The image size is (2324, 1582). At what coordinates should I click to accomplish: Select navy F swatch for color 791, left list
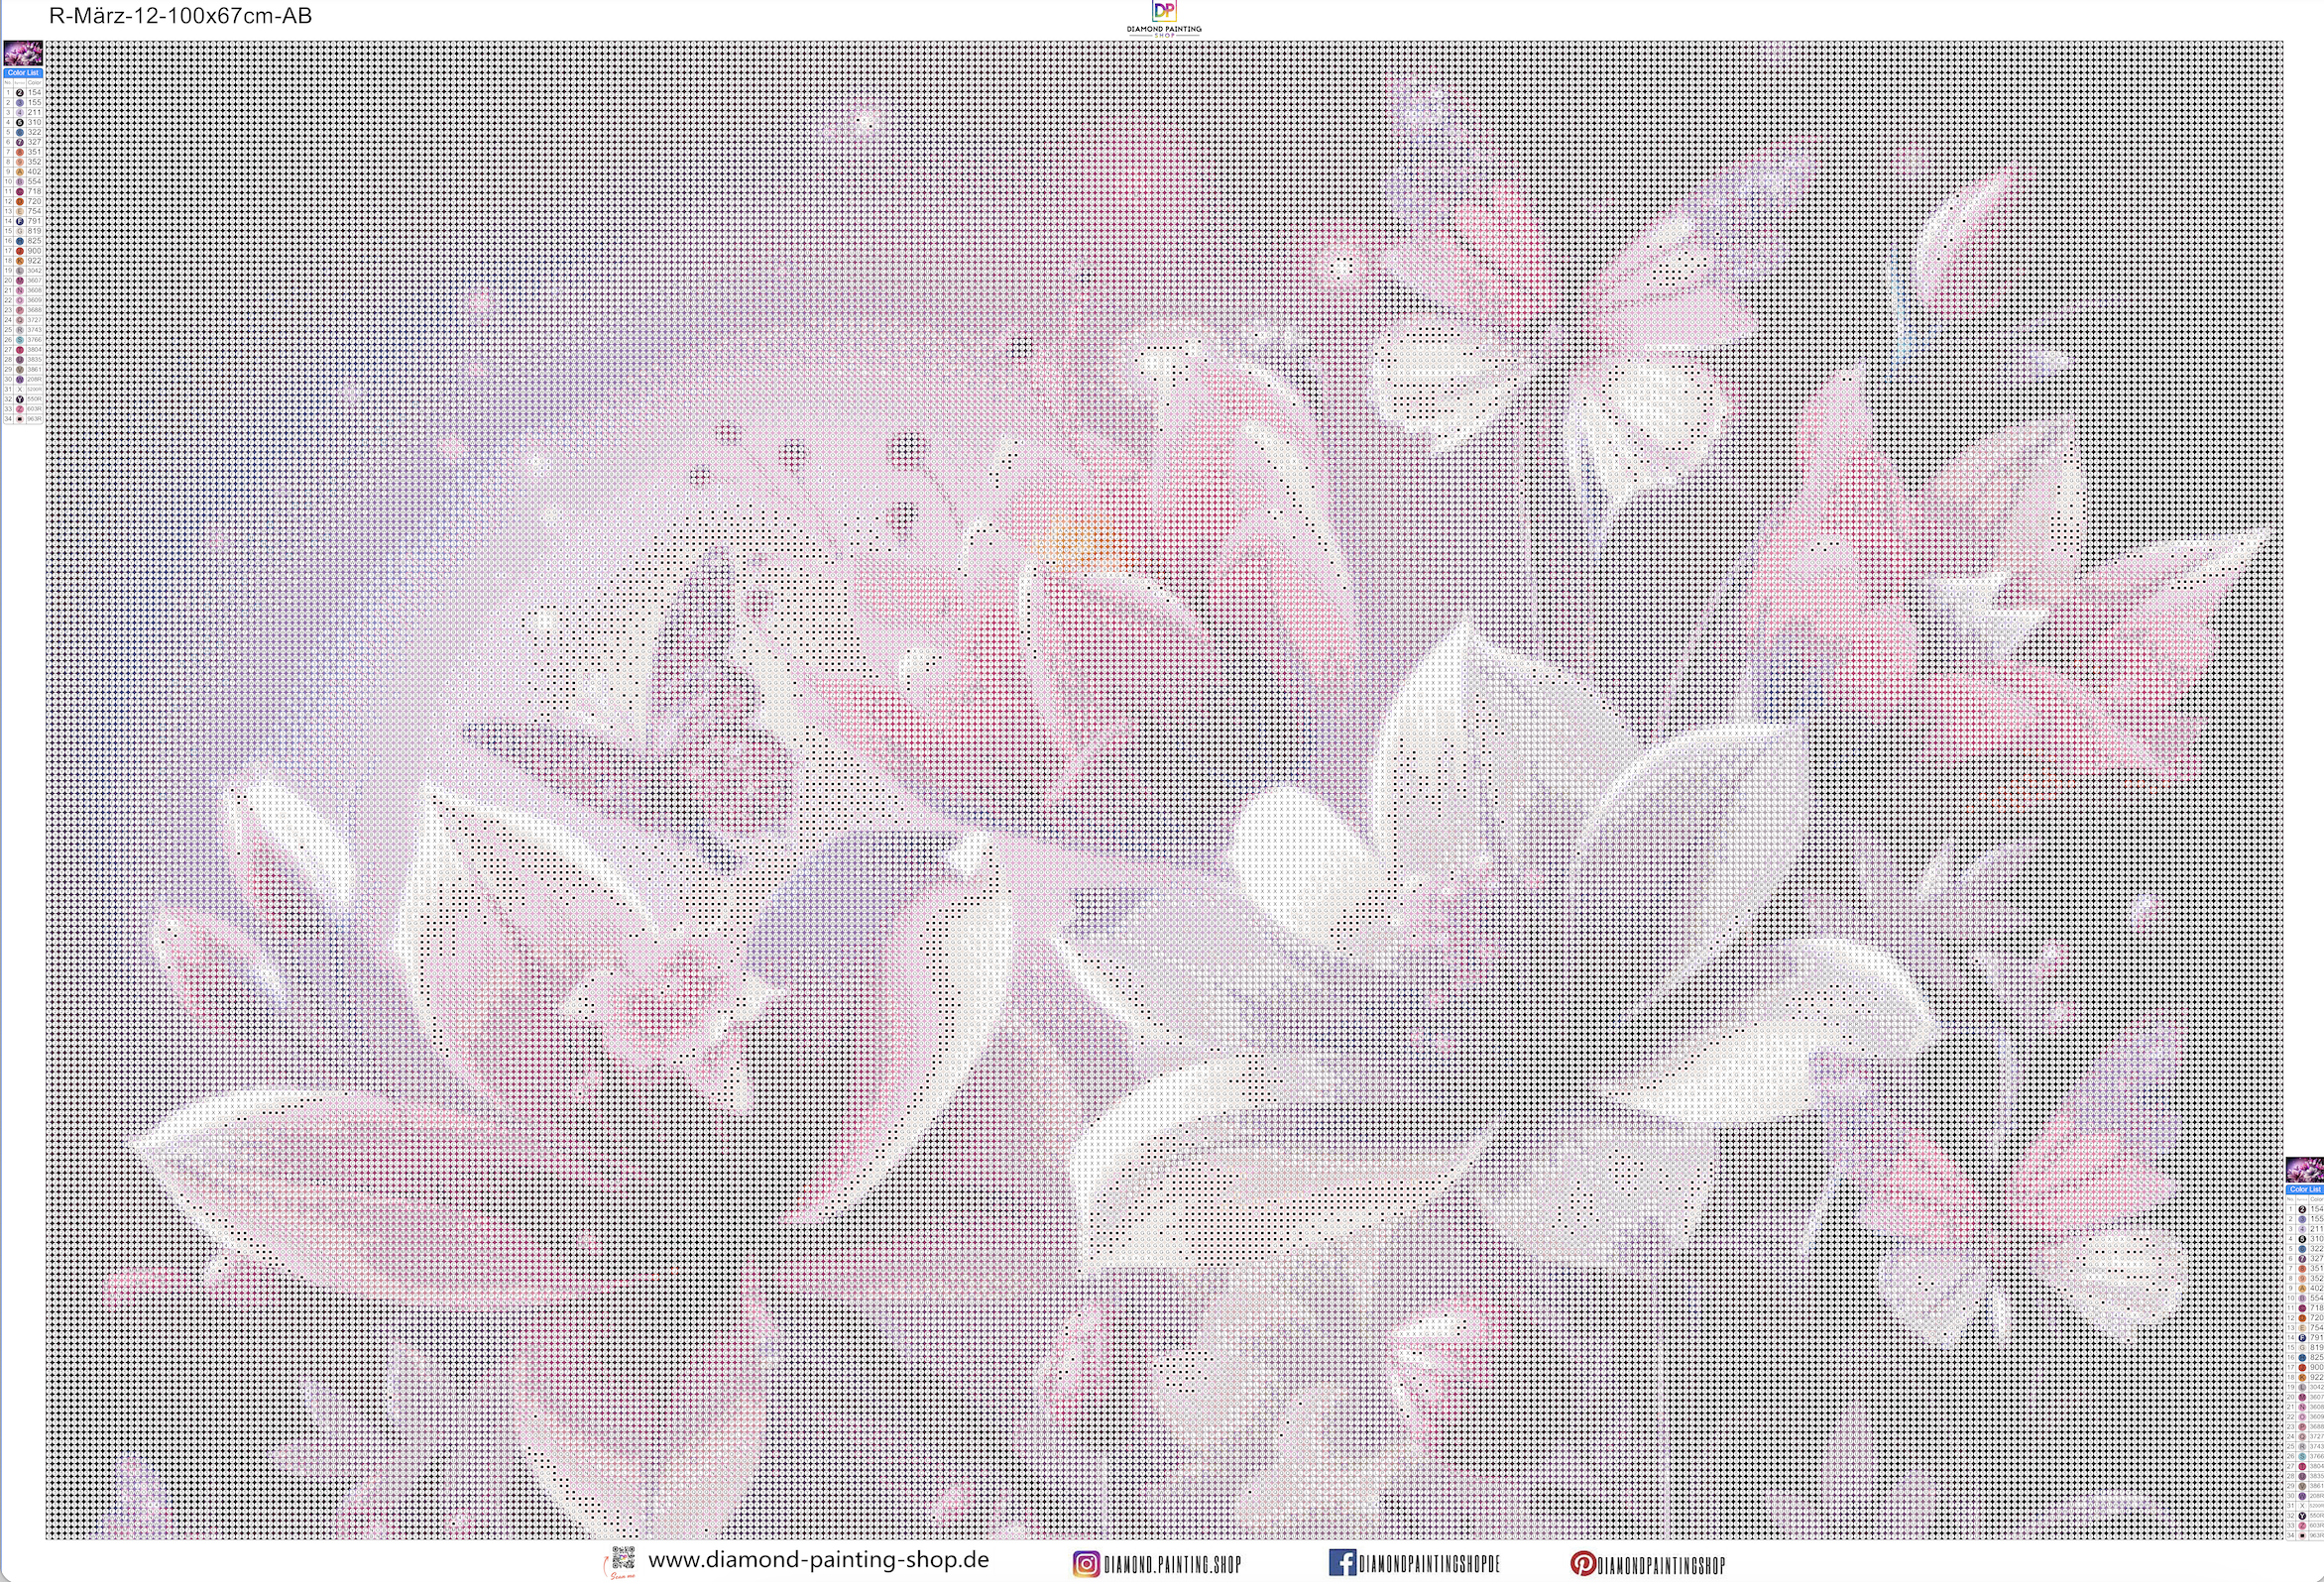click(x=20, y=221)
